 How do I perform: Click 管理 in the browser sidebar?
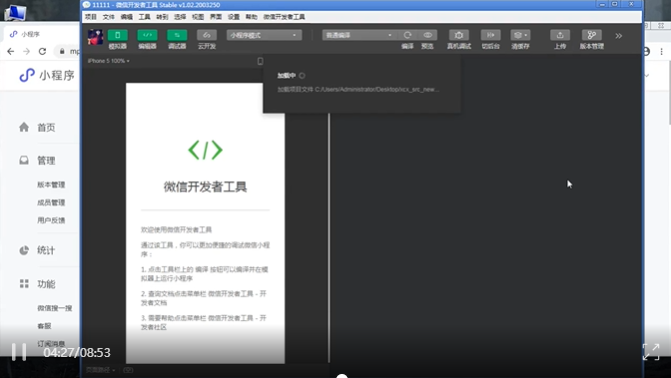[46, 161]
